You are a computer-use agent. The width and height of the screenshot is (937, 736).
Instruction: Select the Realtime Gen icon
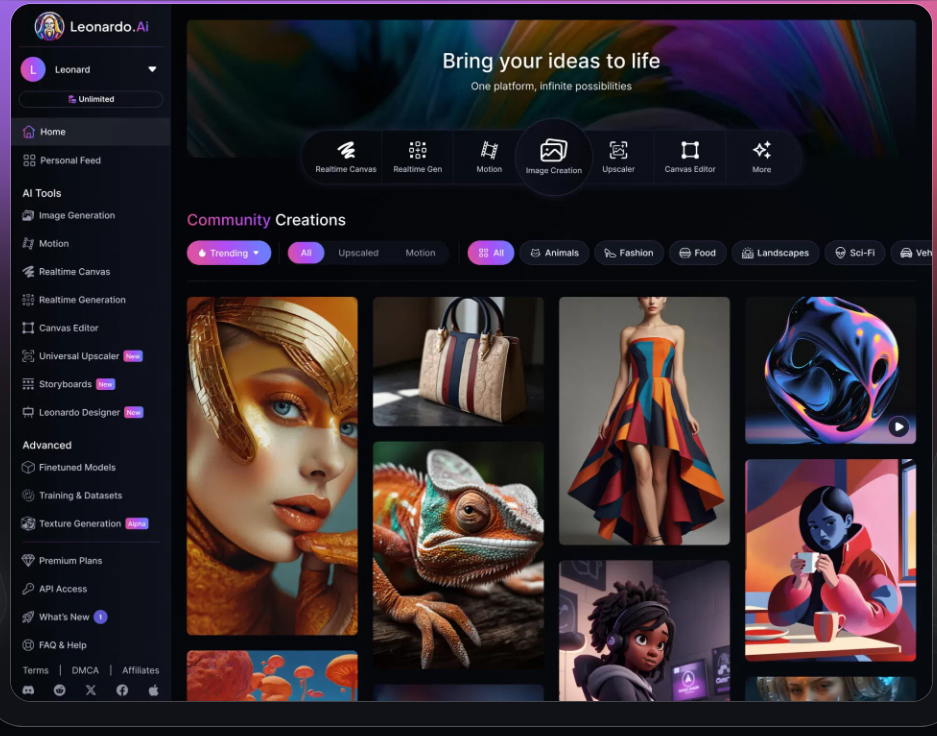tap(417, 151)
